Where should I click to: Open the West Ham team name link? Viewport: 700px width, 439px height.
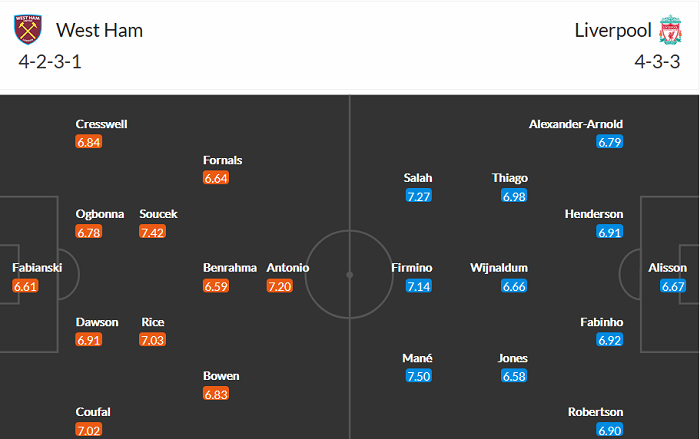(99, 30)
